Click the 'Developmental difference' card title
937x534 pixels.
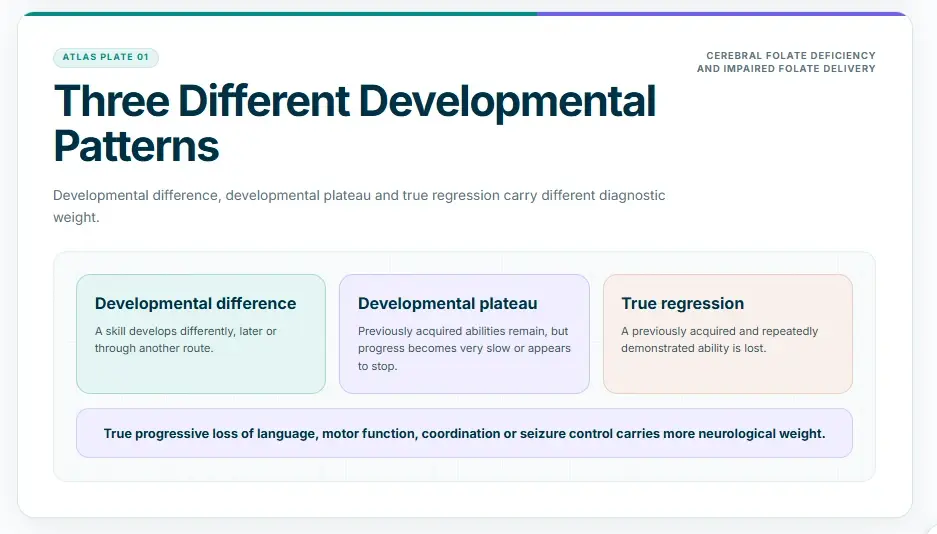(195, 303)
